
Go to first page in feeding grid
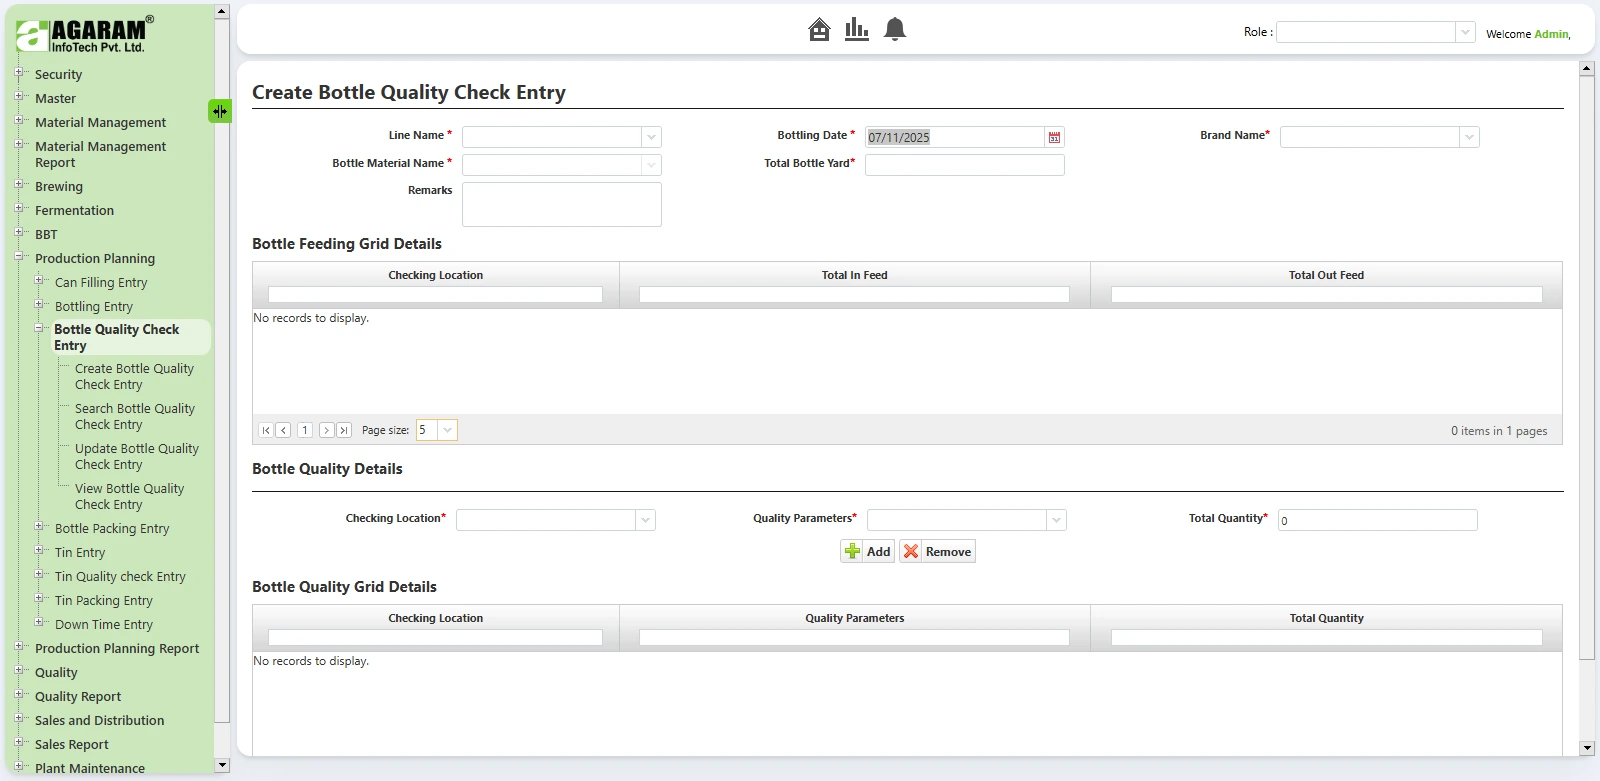pyautogui.click(x=266, y=430)
